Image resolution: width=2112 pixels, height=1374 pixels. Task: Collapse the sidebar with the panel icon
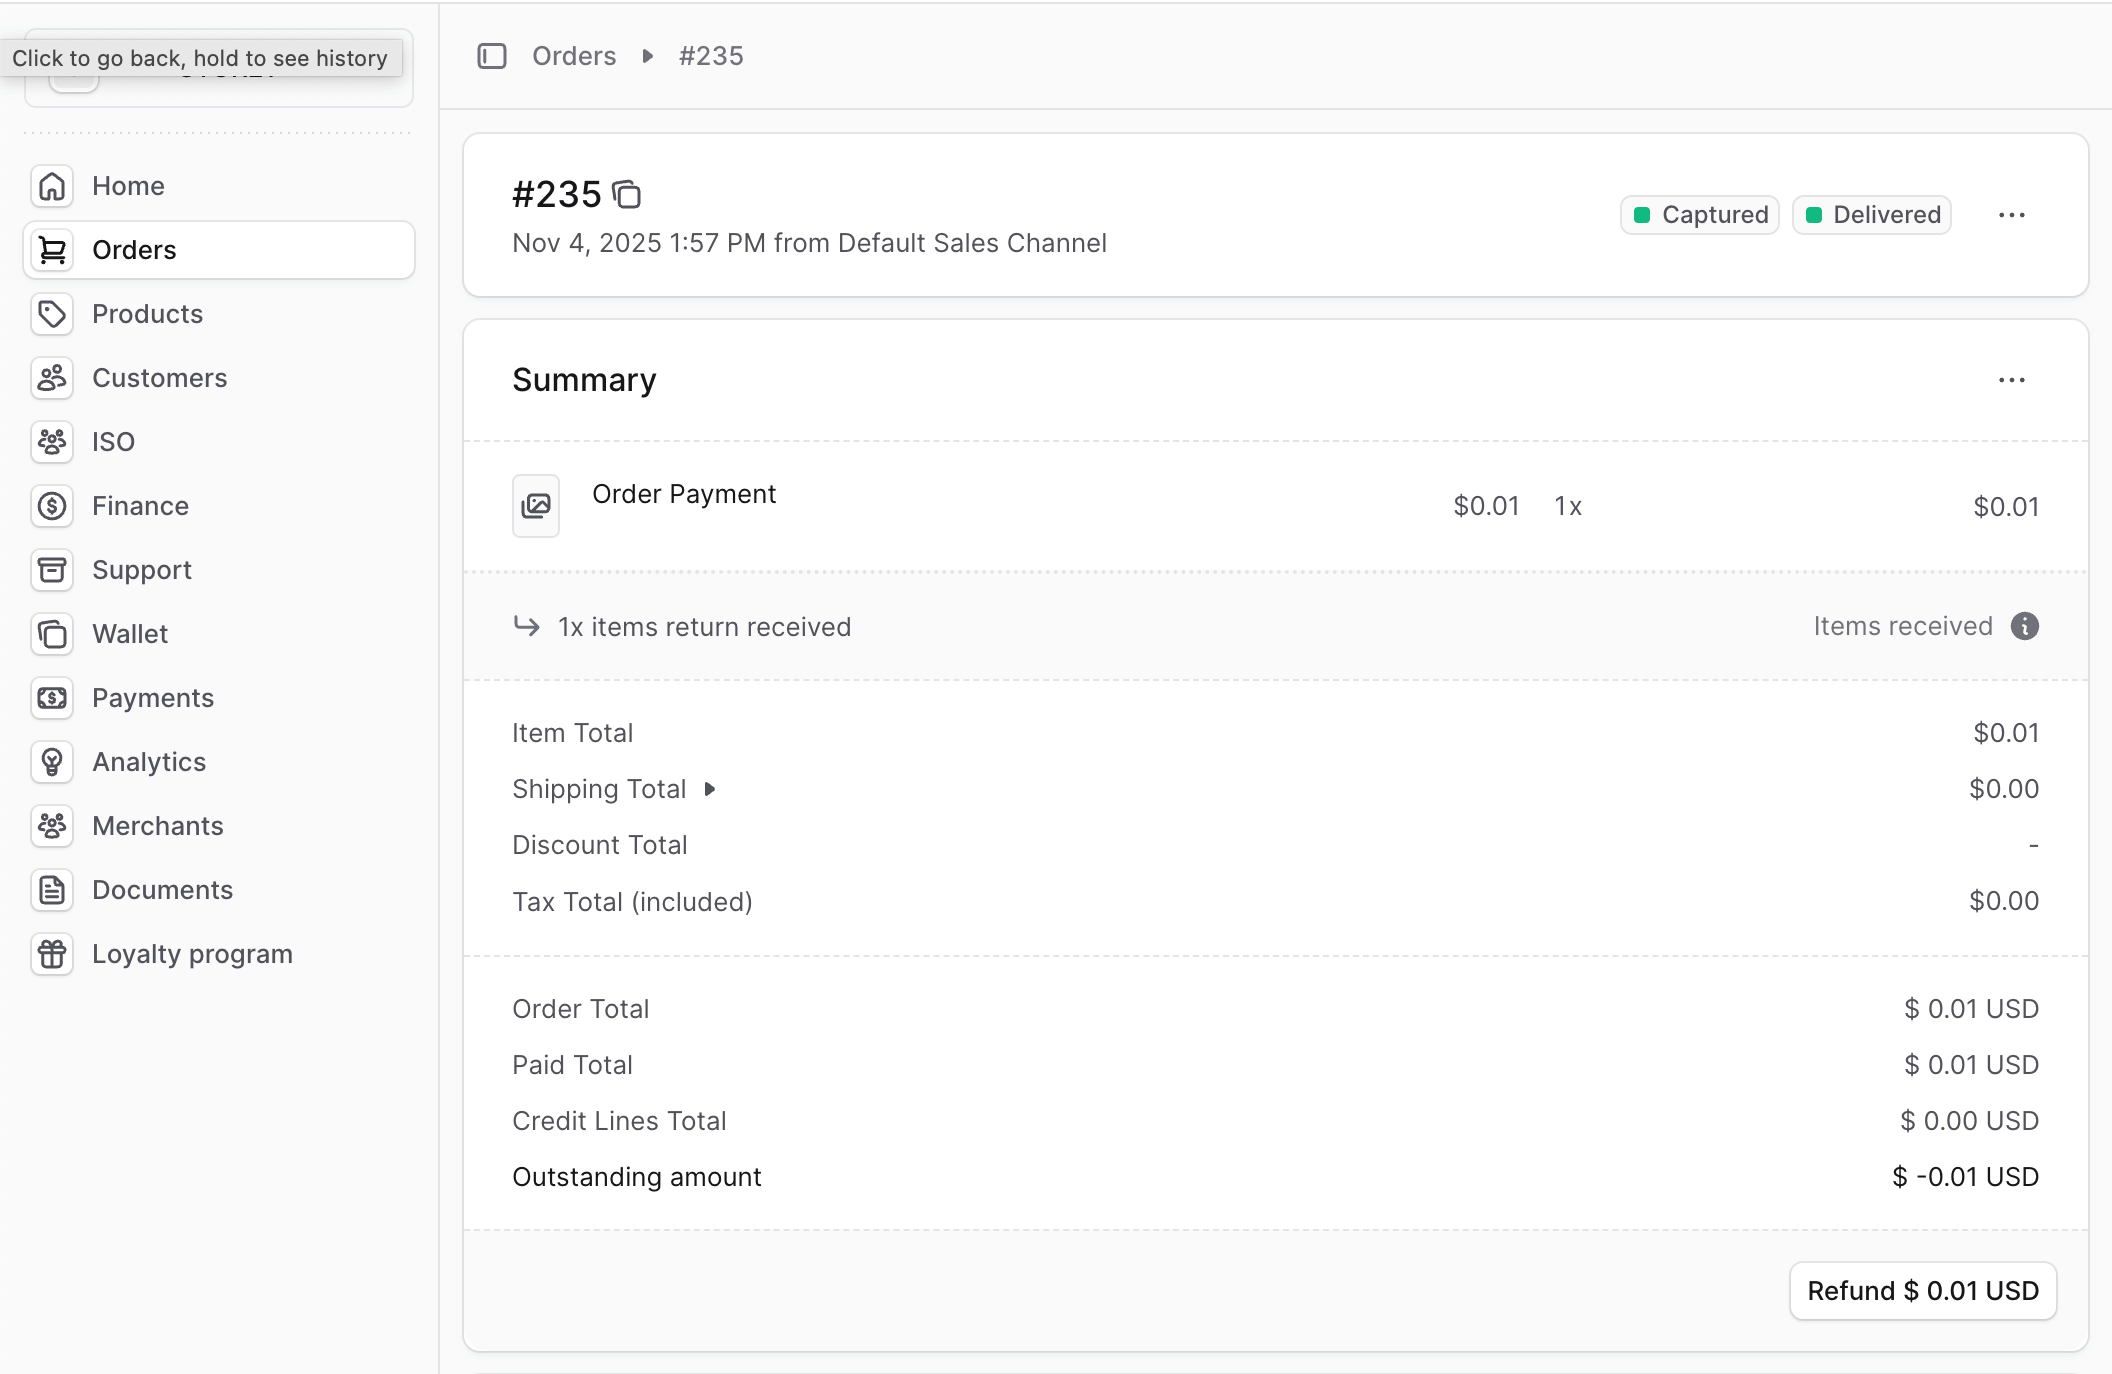coord(491,57)
